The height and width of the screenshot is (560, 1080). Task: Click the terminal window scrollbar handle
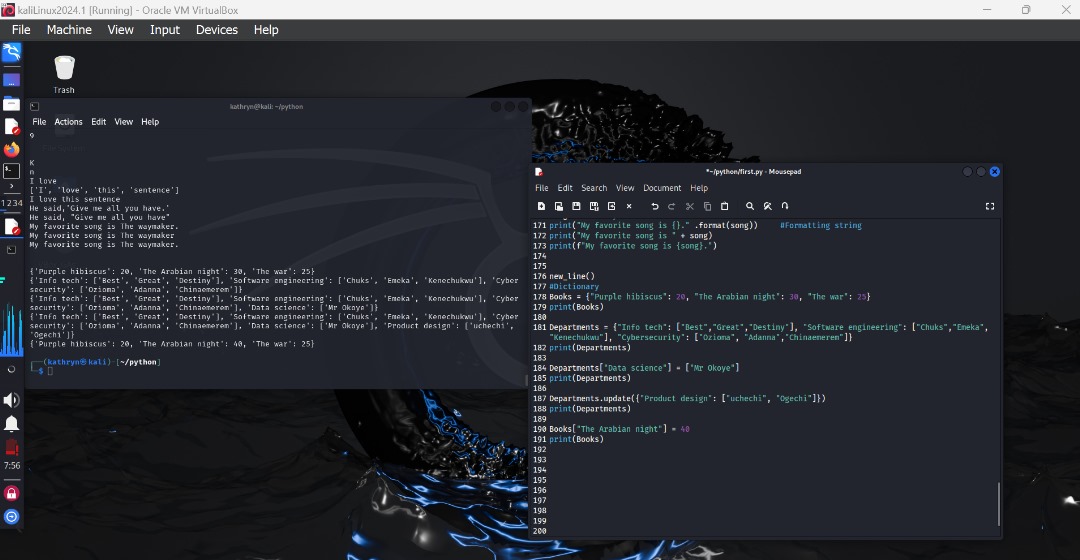tap(528, 380)
